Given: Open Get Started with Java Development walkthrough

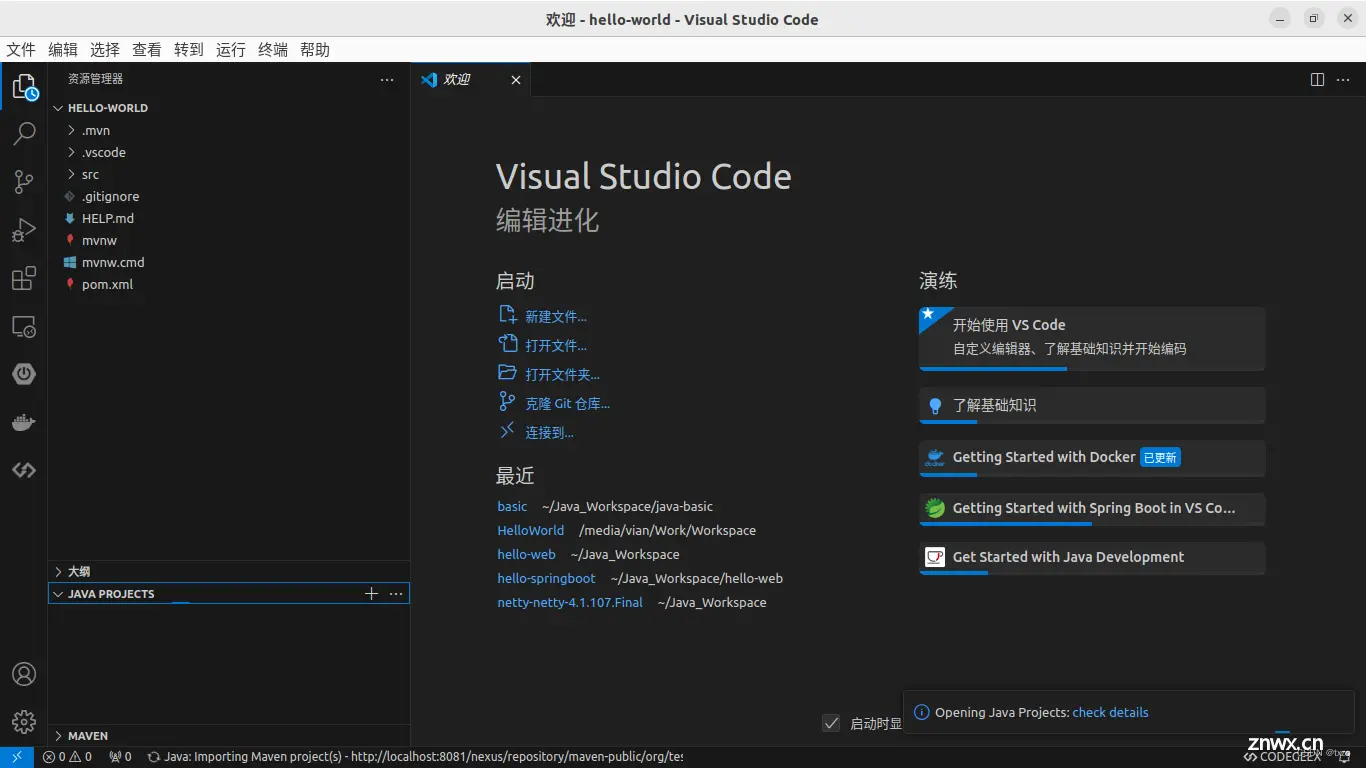Looking at the screenshot, I should pyautogui.click(x=1092, y=558).
